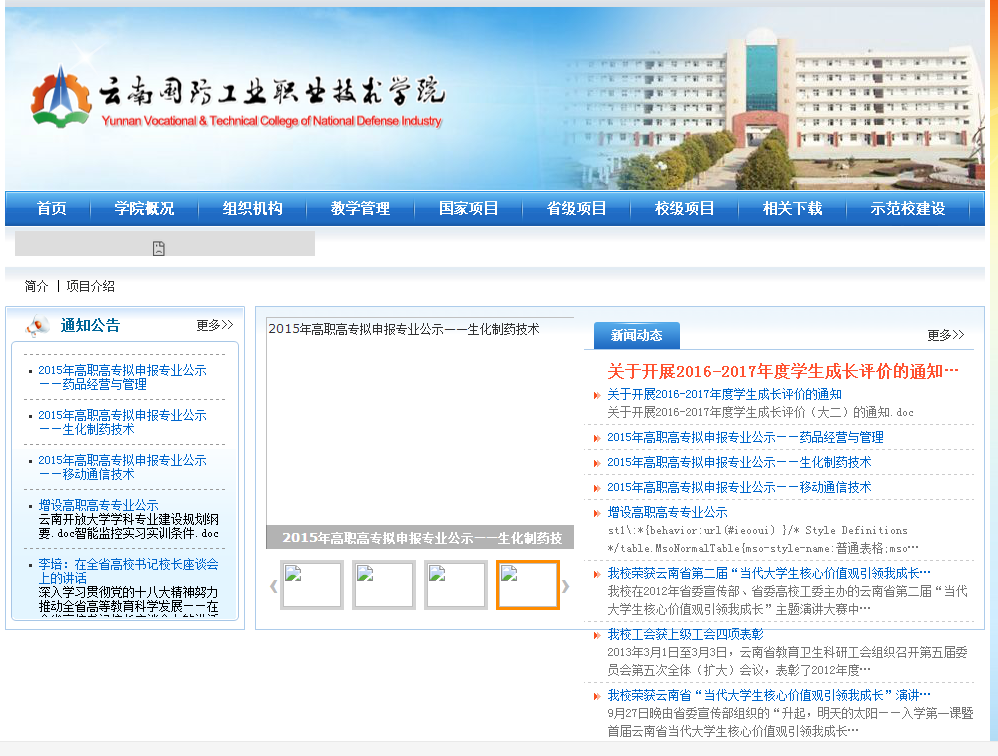Screen dimensions: 998x756
Task: Open 我校工会获上级工会四项表彰 news link
Action: coord(684,634)
